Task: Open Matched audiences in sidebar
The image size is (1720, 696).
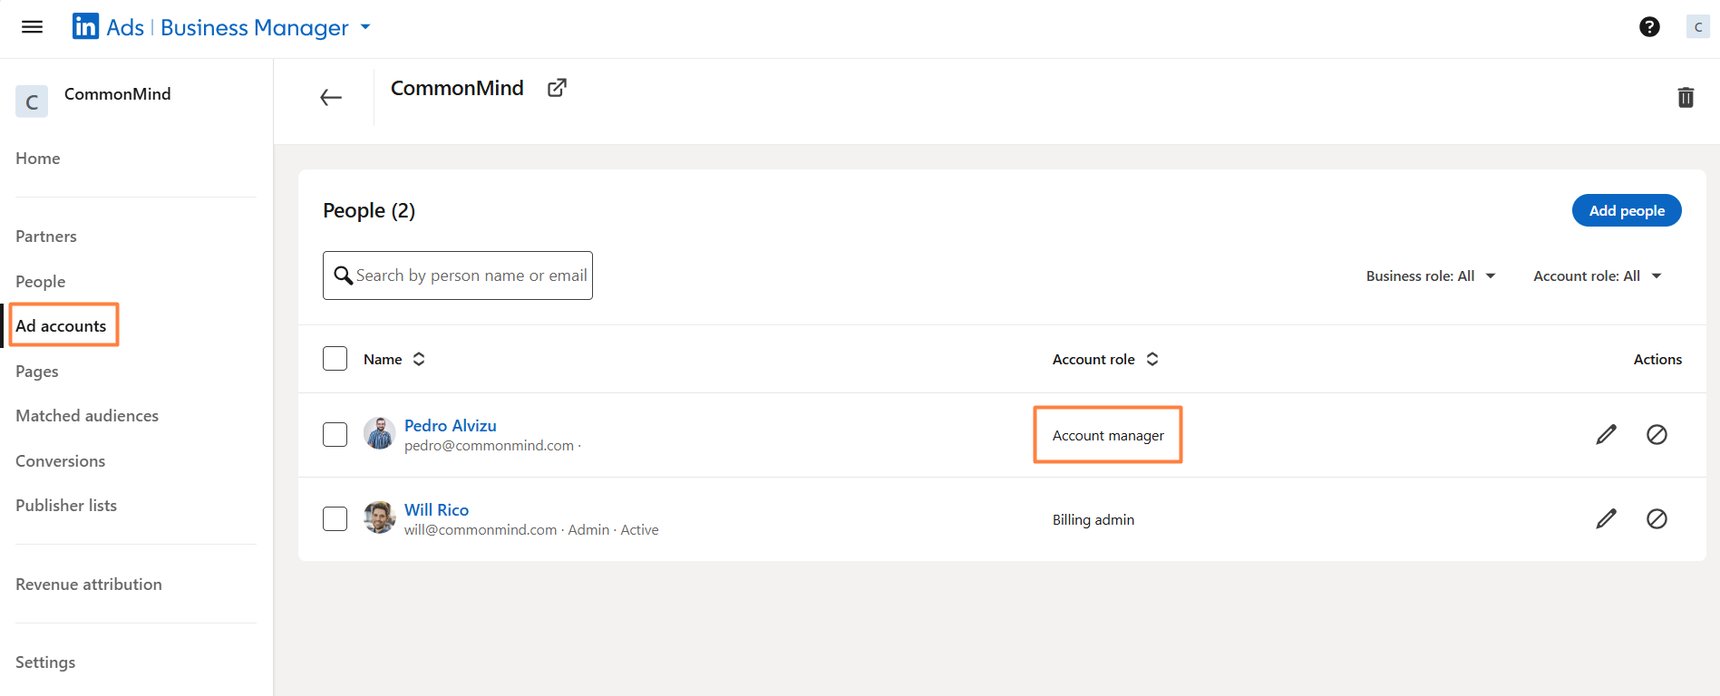Action: [x=87, y=415]
